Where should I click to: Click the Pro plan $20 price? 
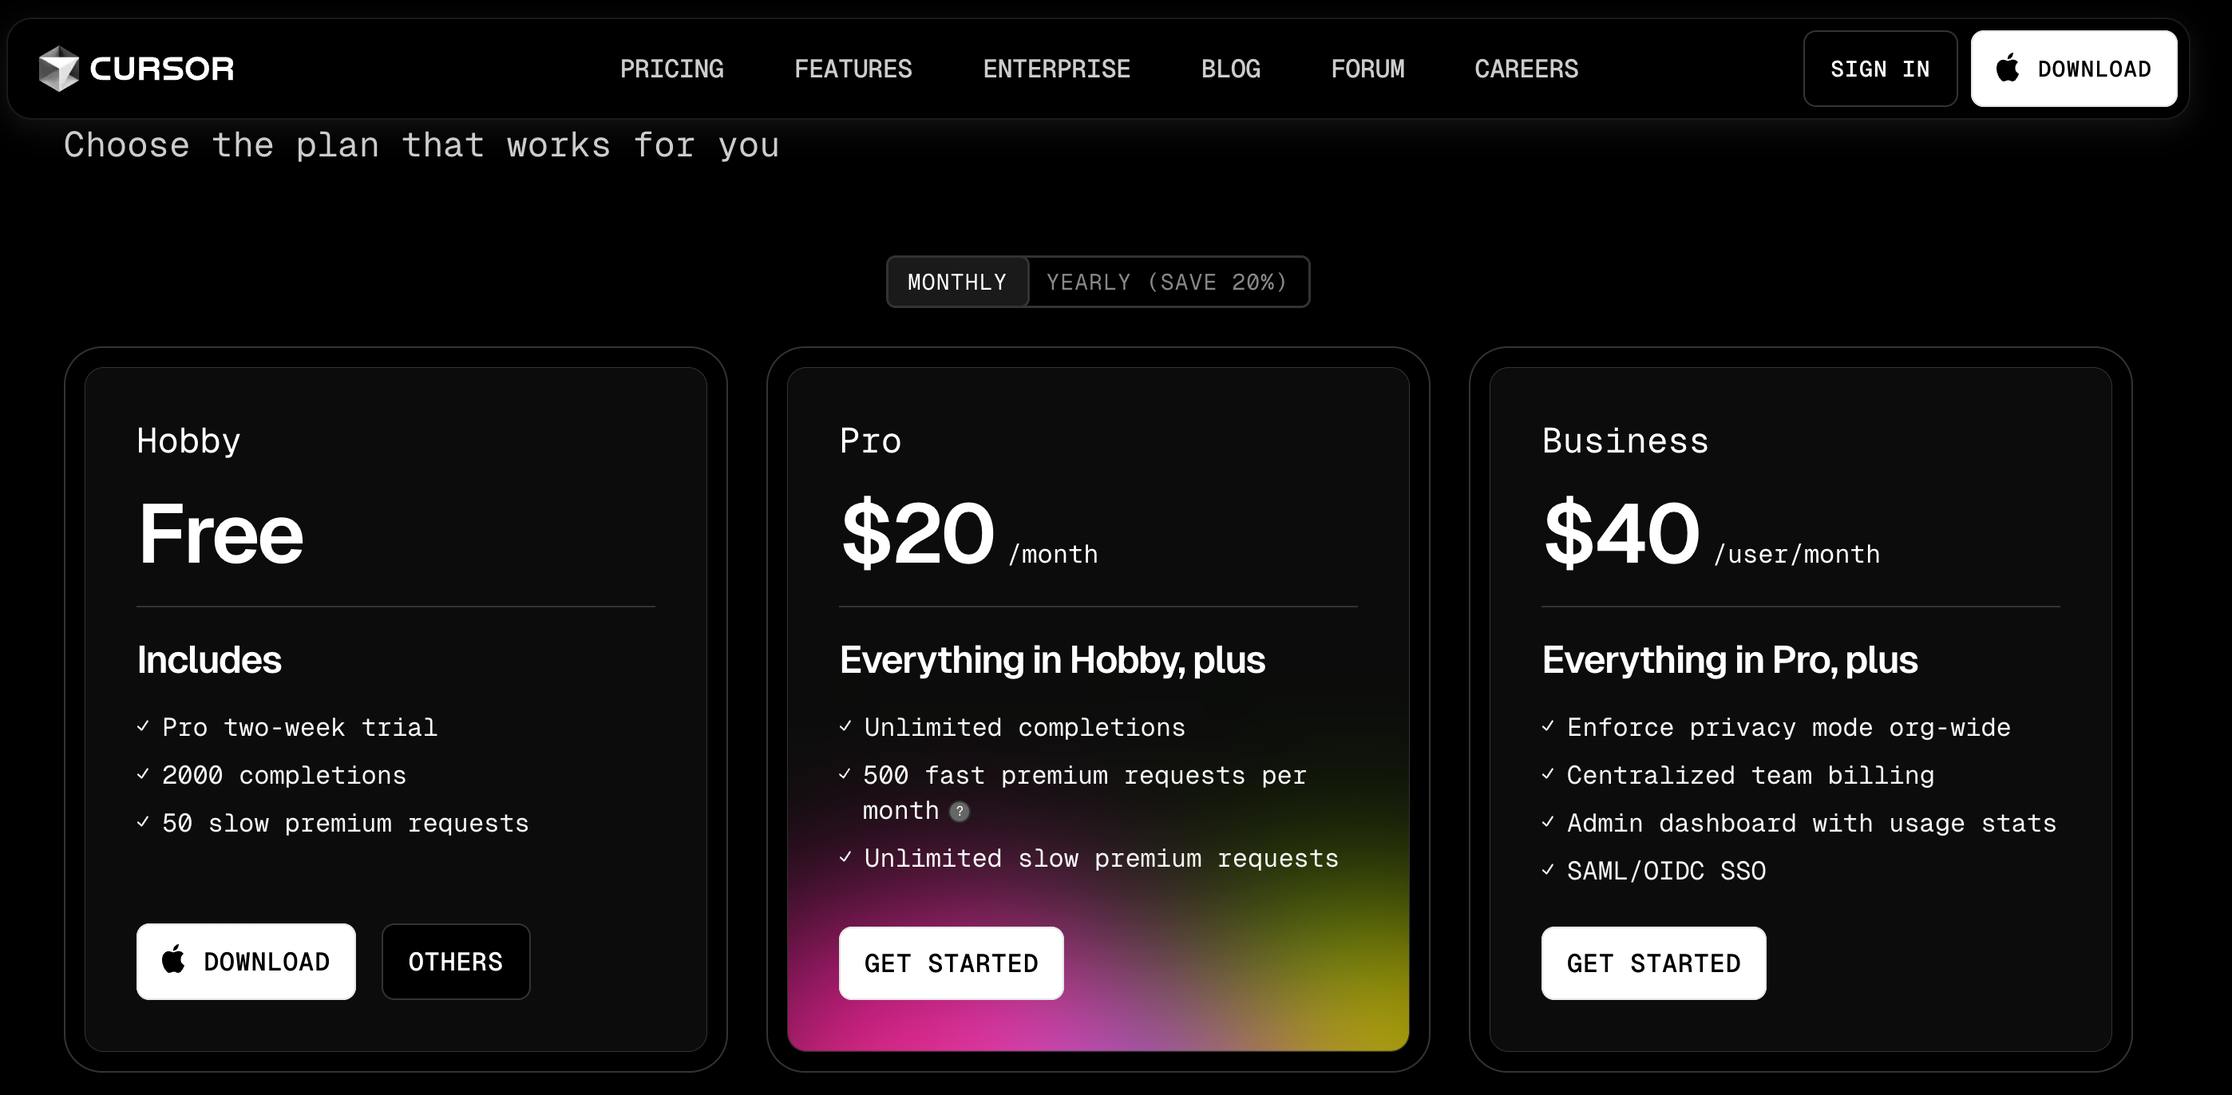pyautogui.click(x=918, y=534)
